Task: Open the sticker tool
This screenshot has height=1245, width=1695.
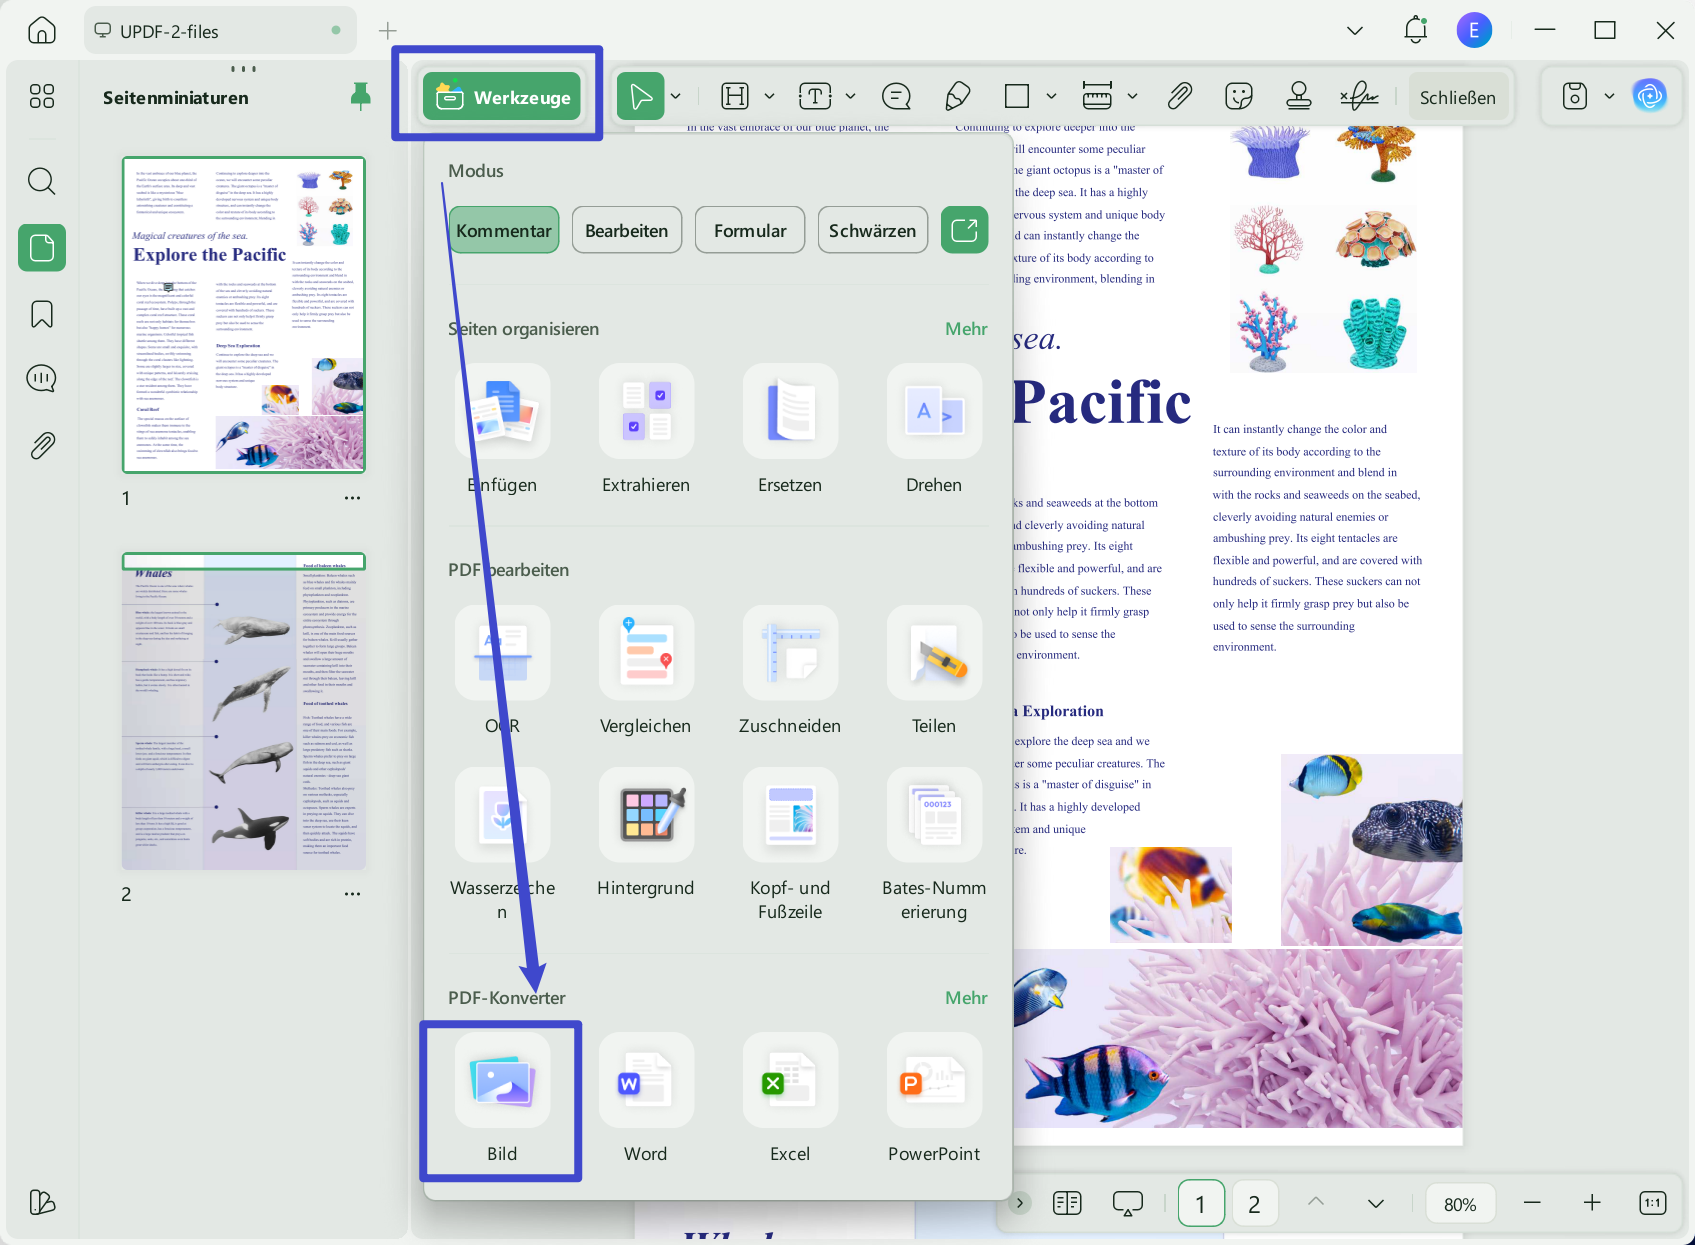Action: click(1239, 96)
